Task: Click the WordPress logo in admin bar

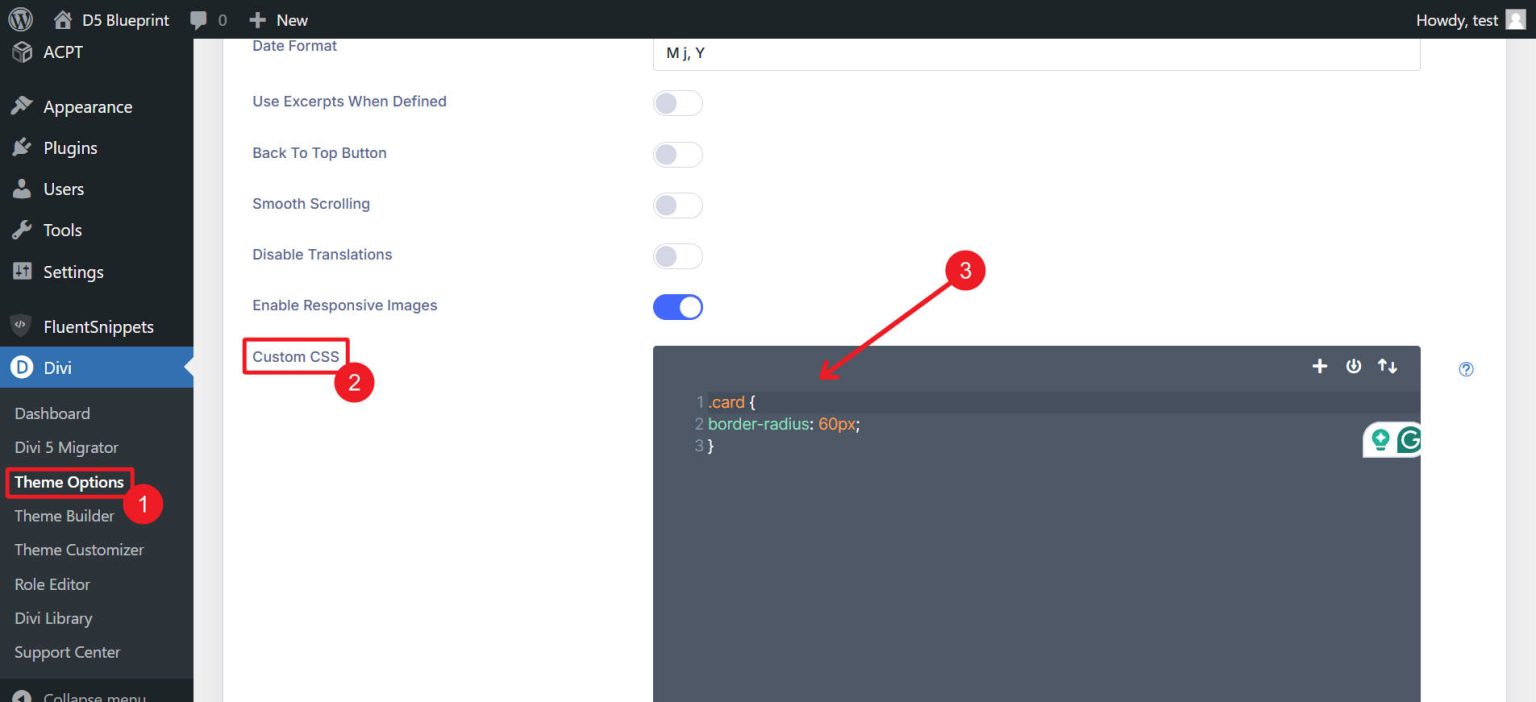Action: click(x=20, y=19)
